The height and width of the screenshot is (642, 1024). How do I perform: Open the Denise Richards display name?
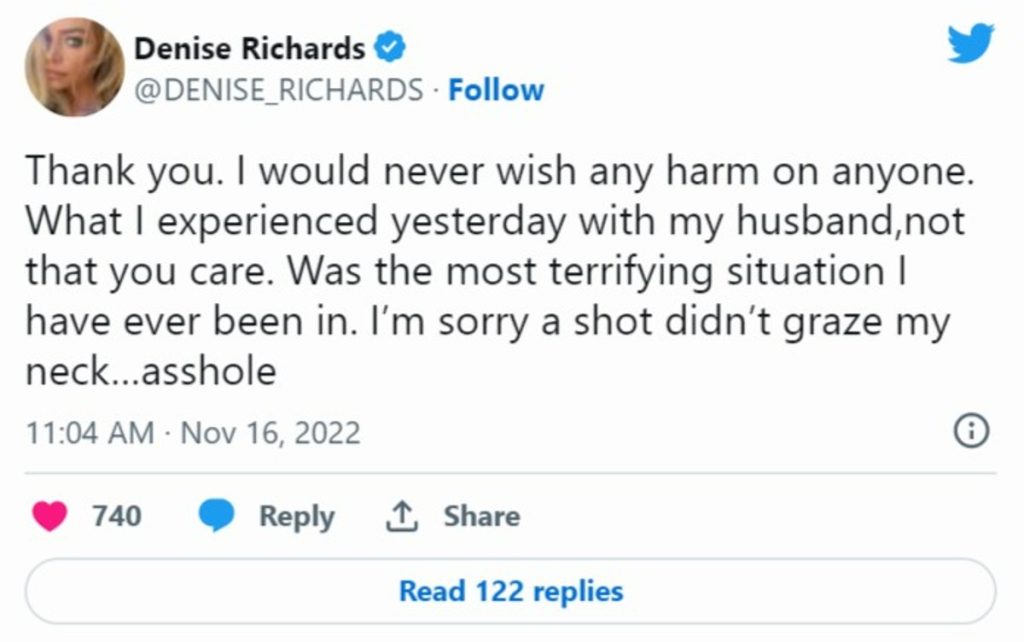249,47
